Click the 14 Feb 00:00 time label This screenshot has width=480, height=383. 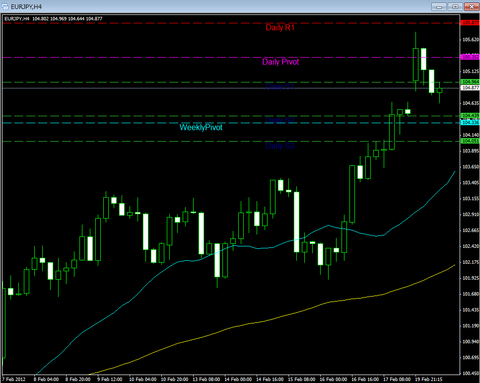point(238,379)
